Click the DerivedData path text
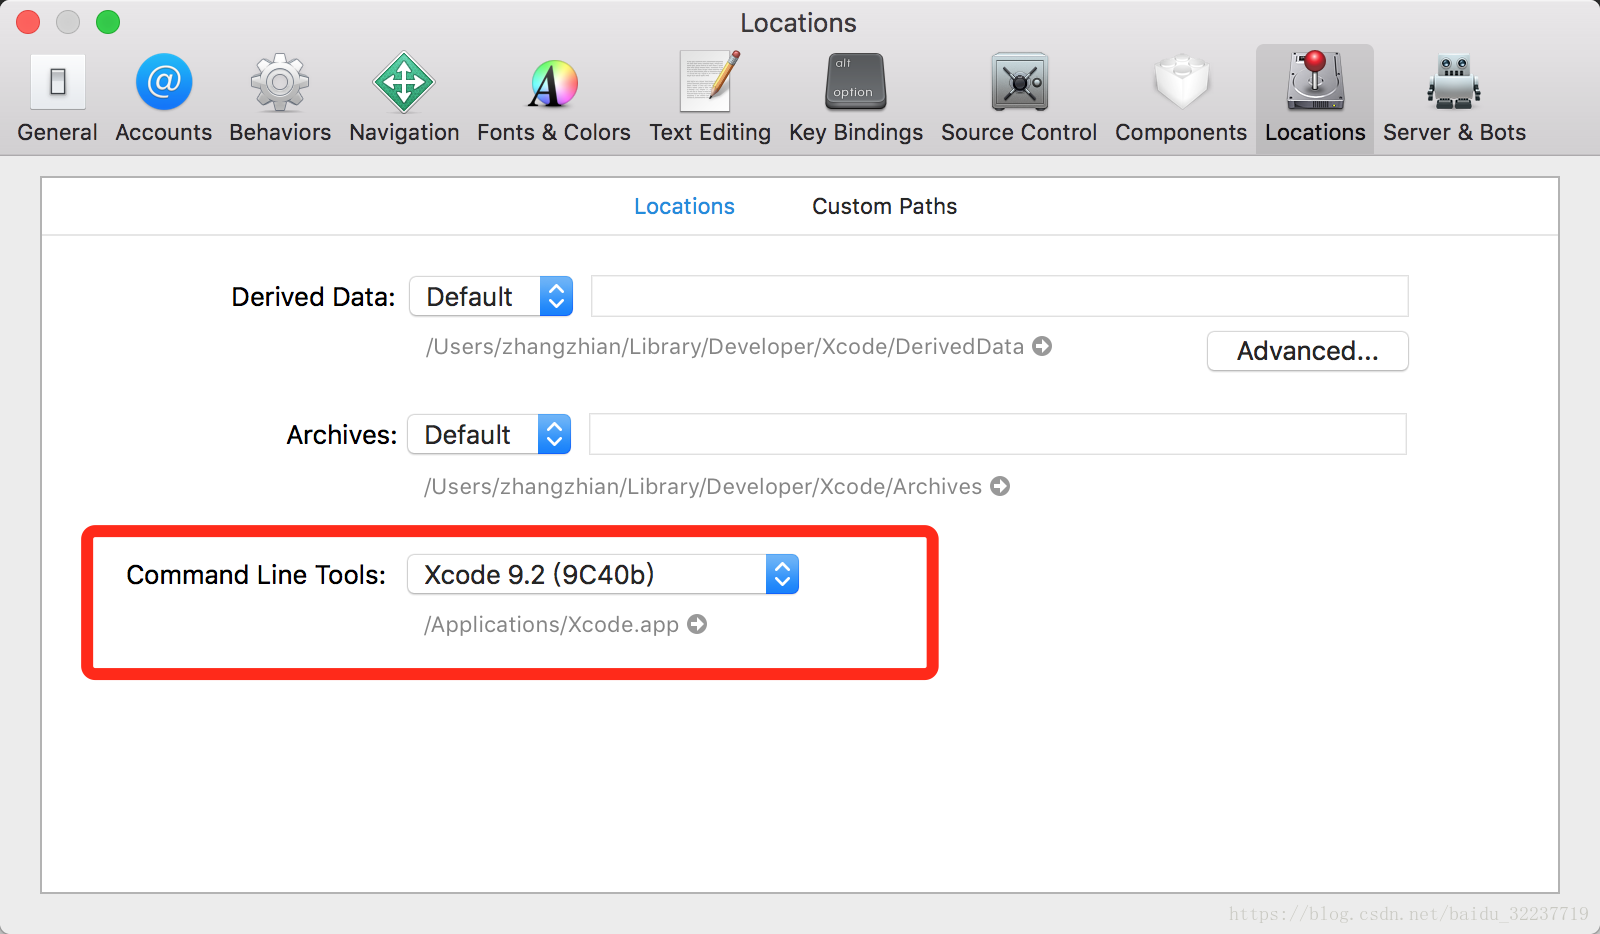Image resolution: width=1600 pixels, height=934 pixels. [725, 346]
